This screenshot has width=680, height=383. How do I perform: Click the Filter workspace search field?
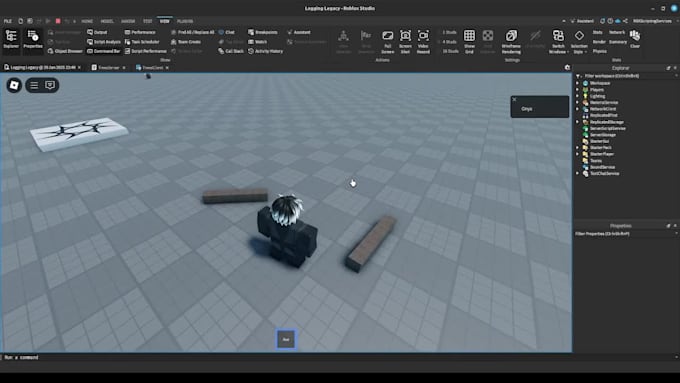pyautogui.click(x=626, y=76)
